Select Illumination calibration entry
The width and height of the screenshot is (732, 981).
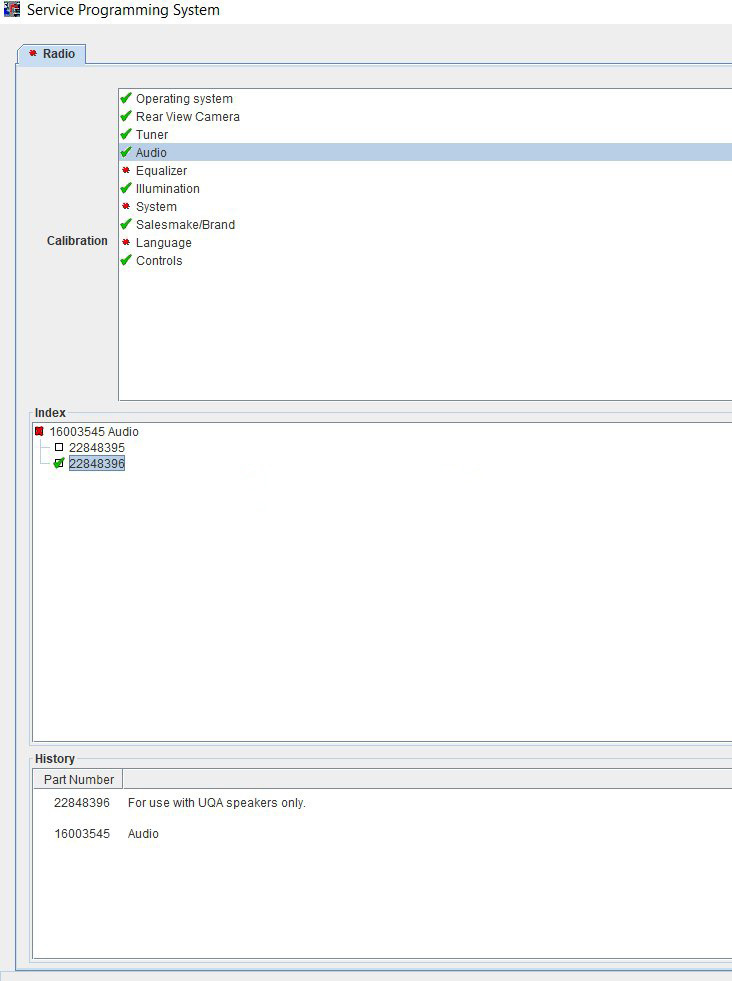(425, 189)
